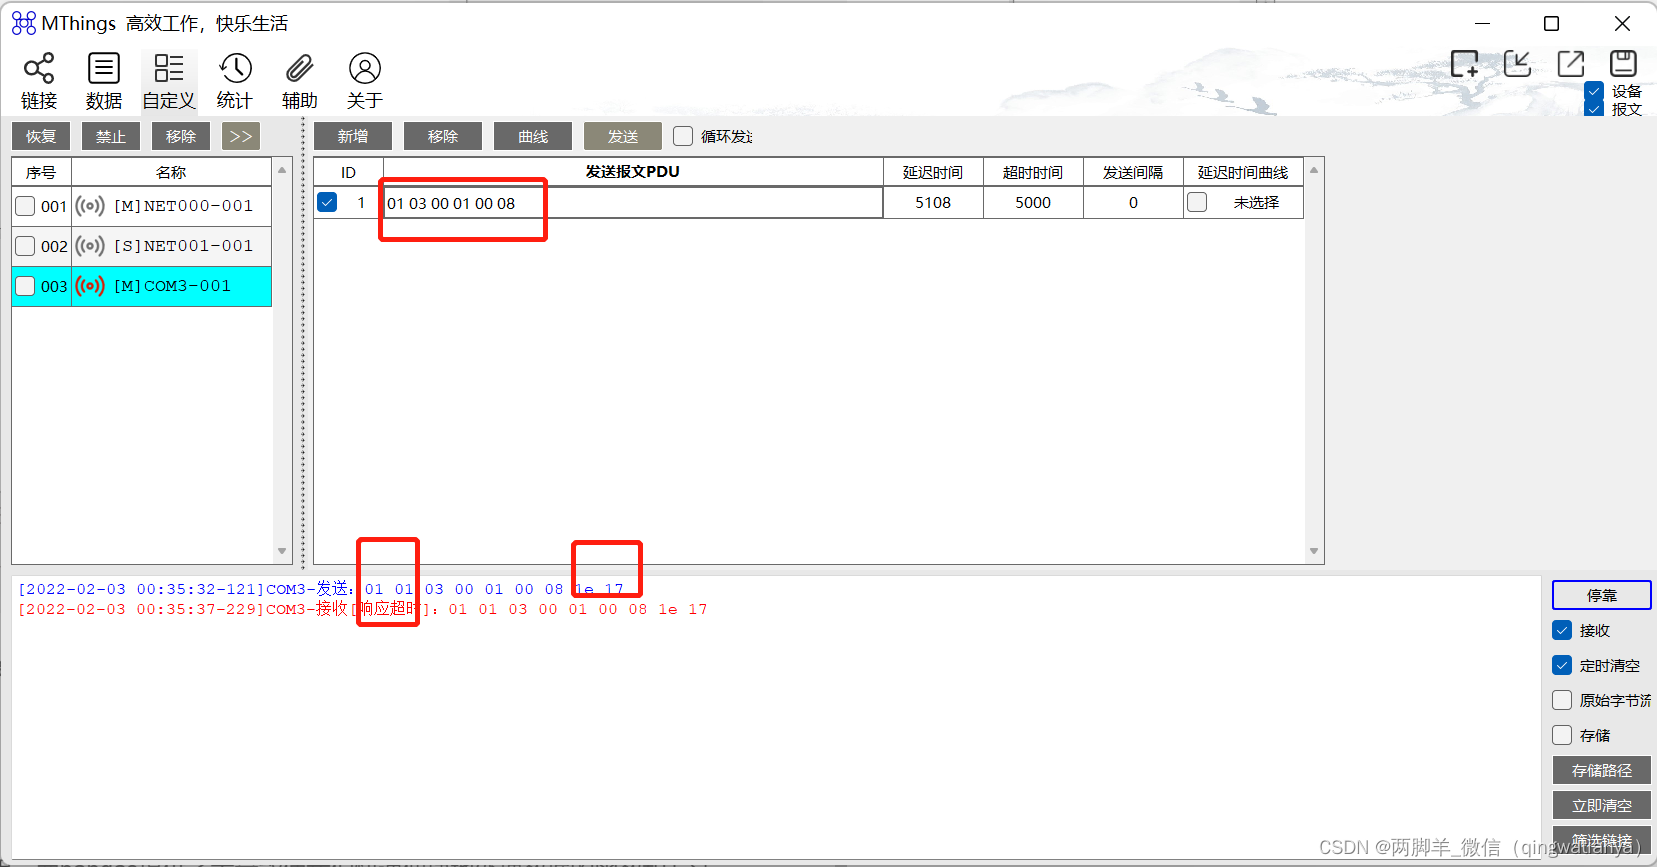This screenshot has width=1657, height=867.
Task: Click the 禁止 button
Action: coord(111,136)
